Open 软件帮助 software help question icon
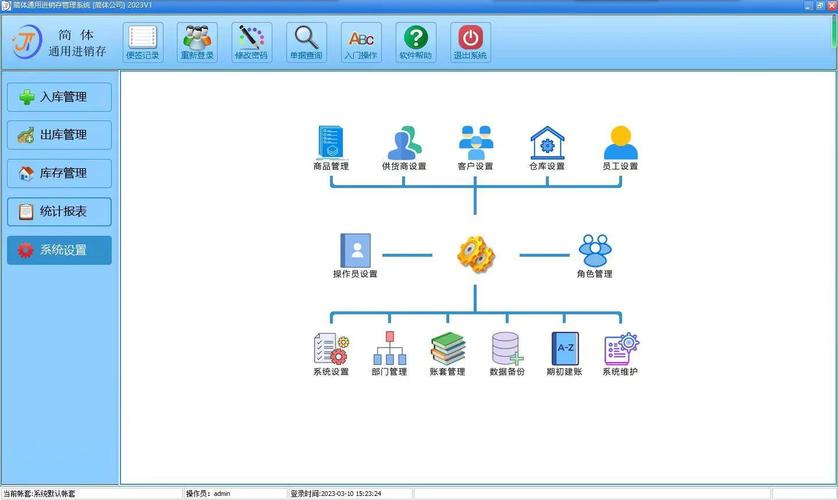838x500 pixels. click(x=416, y=42)
